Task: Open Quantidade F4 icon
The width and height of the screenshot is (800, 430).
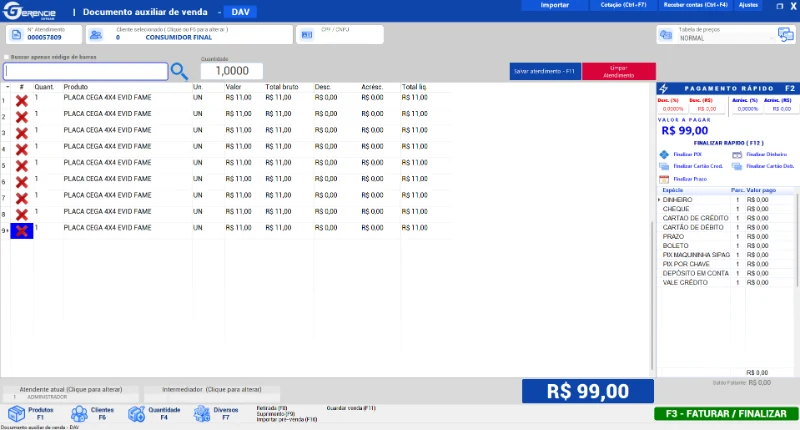Action: point(137,414)
